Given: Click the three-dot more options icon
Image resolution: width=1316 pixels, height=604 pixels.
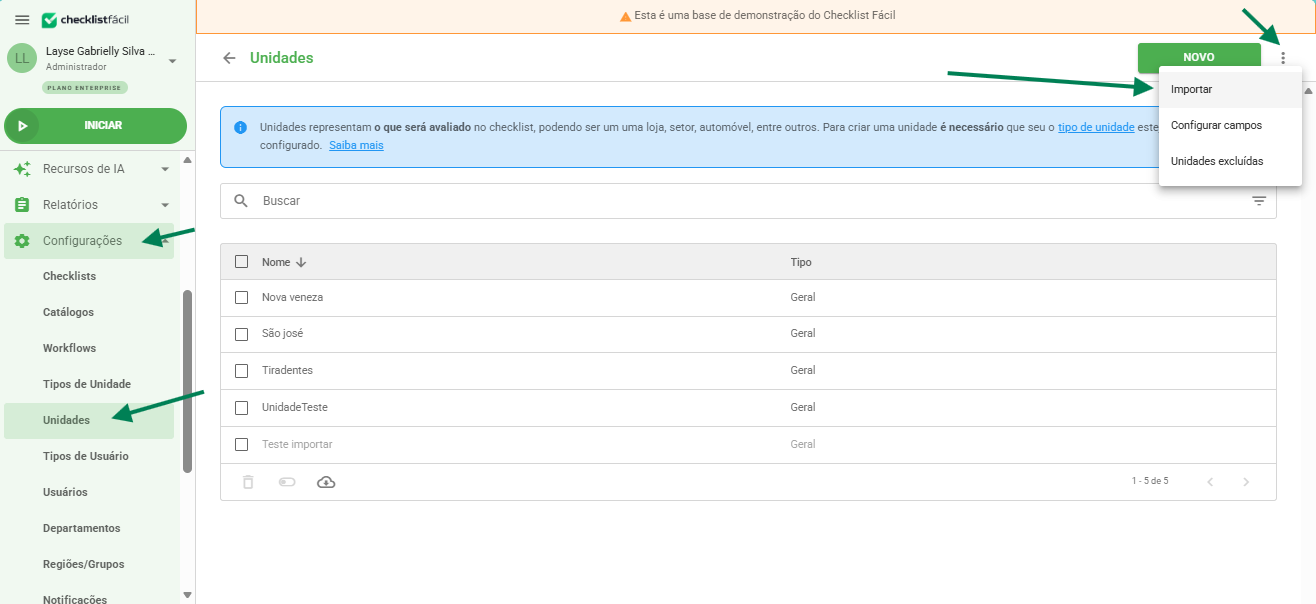Looking at the screenshot, I should (1284, 58).
